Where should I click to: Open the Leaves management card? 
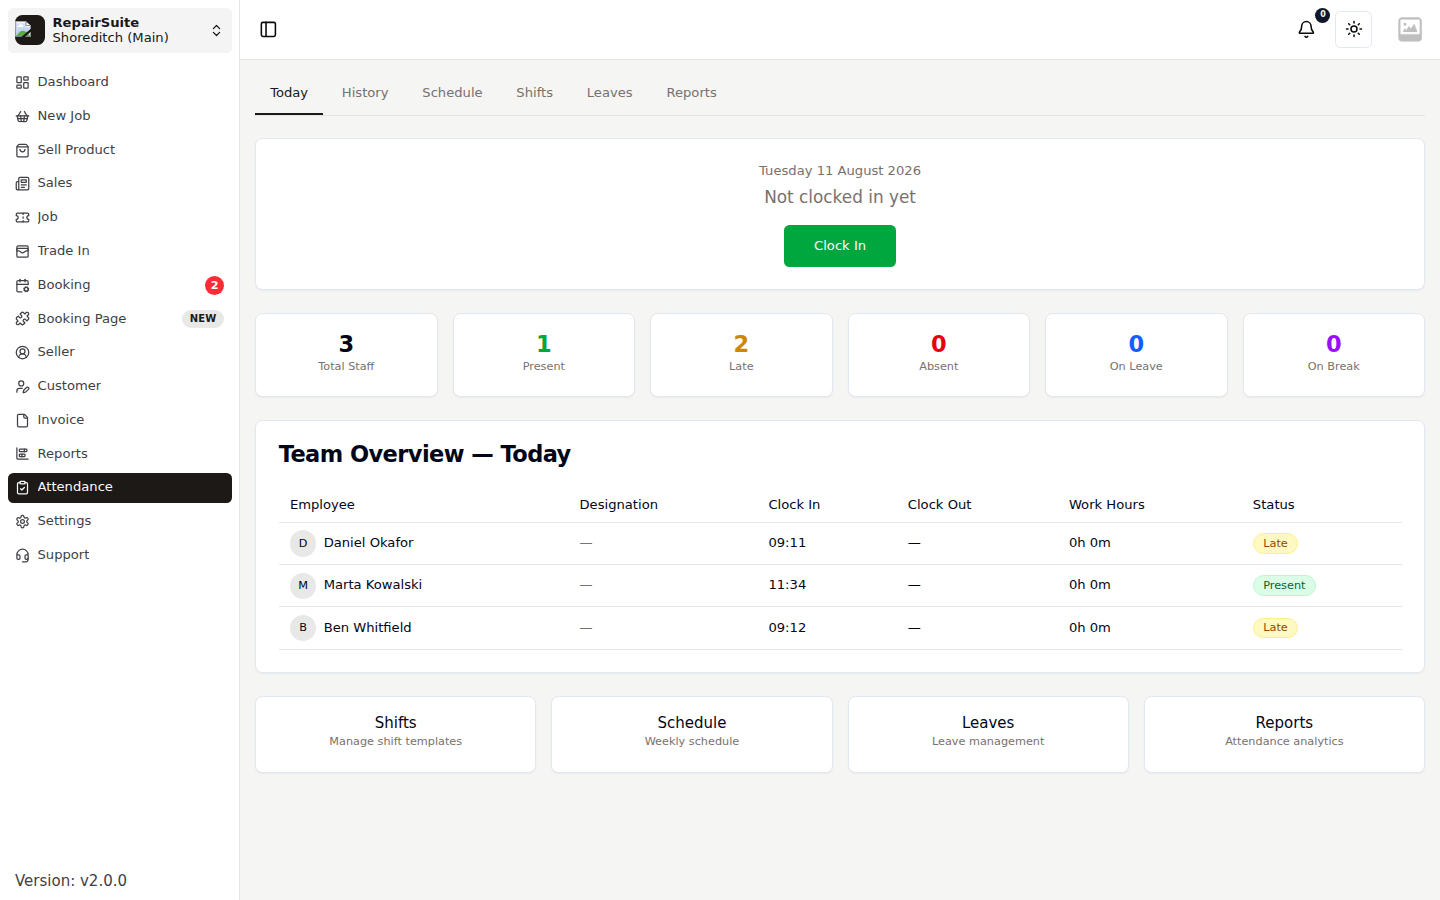[988, 735]
